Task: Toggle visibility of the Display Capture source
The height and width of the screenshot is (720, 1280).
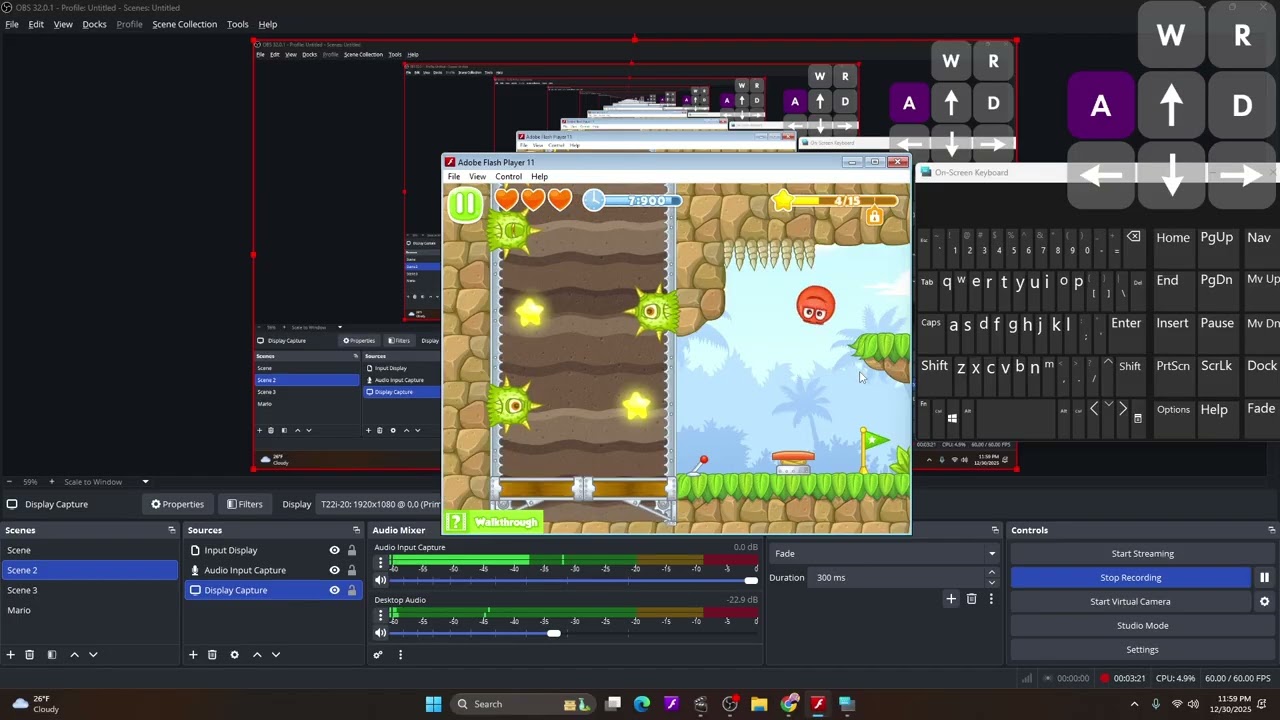Action: [x=334, y=590]
